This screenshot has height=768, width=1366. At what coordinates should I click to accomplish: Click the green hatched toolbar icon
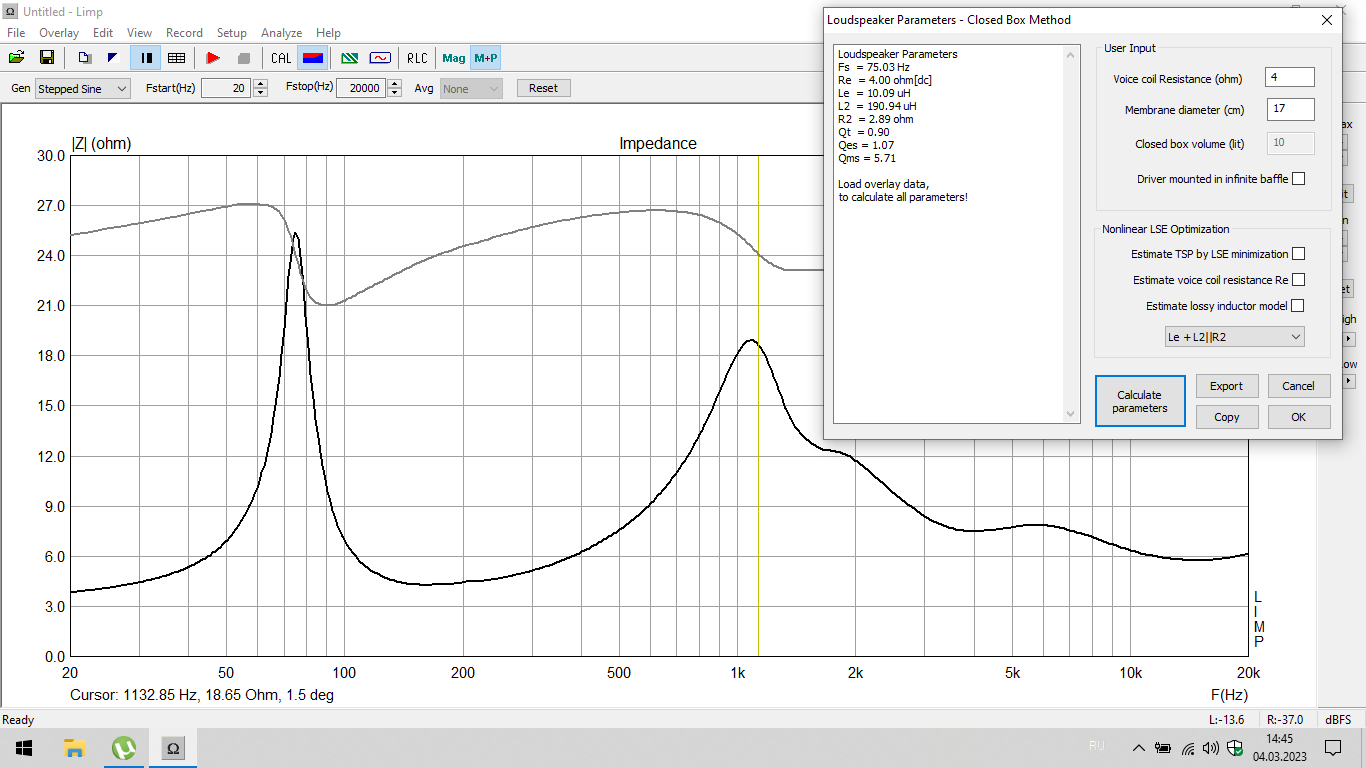click(x=350, y=58)
